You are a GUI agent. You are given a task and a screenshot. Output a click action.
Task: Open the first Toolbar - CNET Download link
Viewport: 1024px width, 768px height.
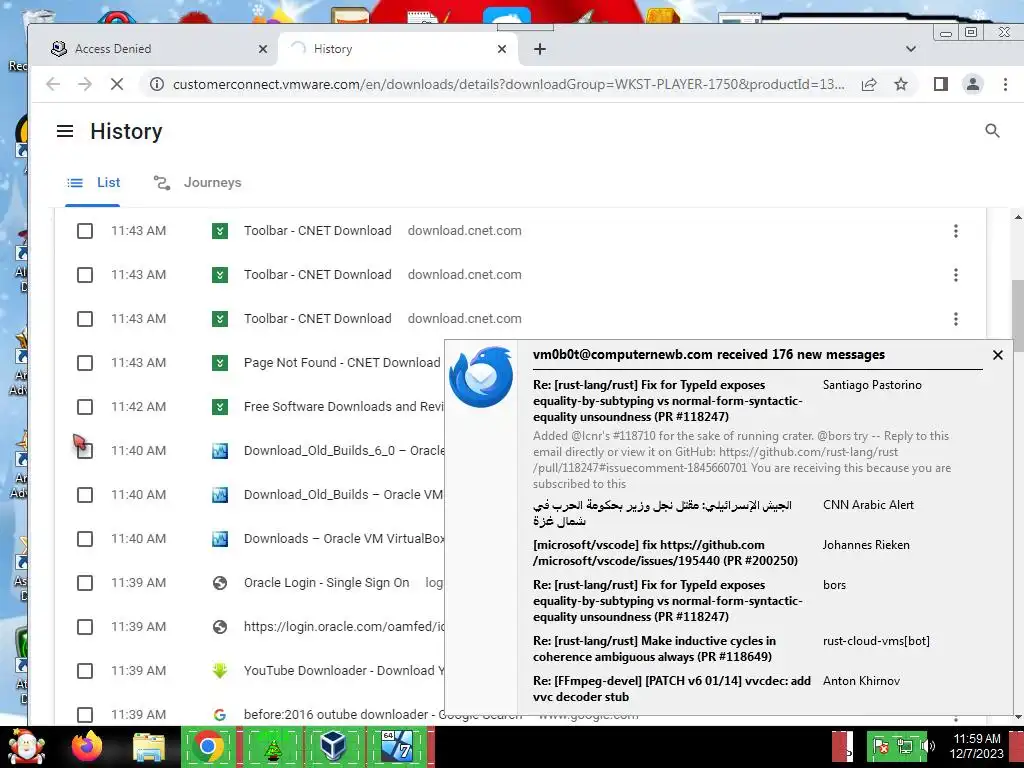tap(317, 231)
